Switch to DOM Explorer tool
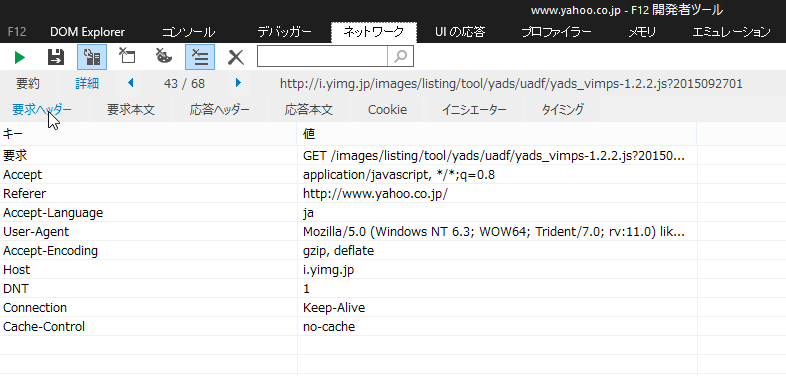This screenshot has height=376, width=786. click(x=87, y=32)
